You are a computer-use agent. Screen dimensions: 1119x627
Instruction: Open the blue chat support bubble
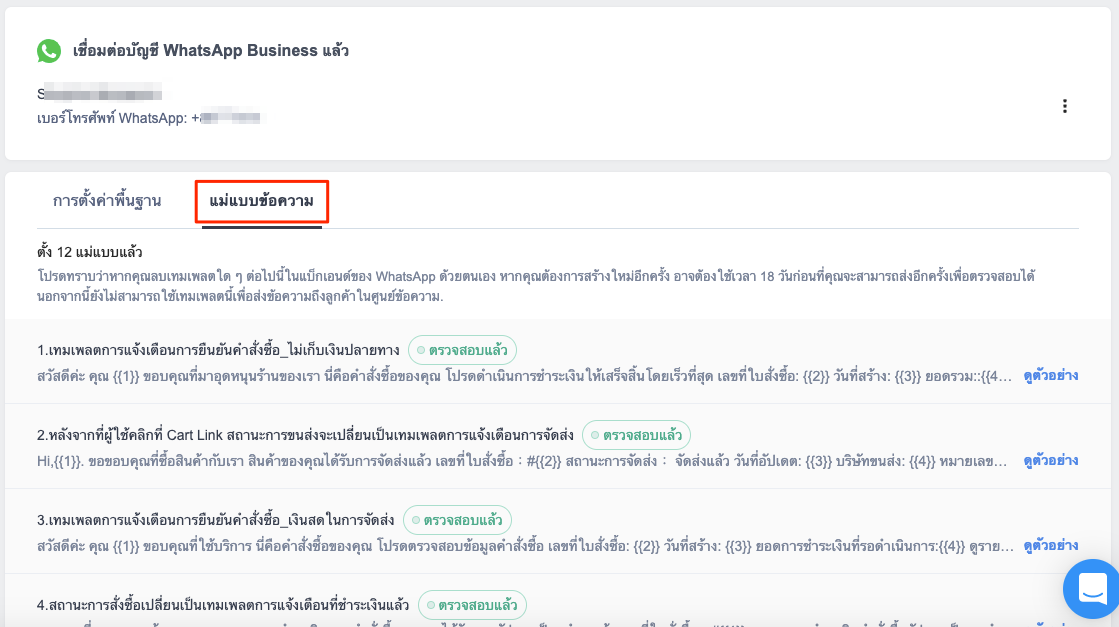click(1091, 588)
